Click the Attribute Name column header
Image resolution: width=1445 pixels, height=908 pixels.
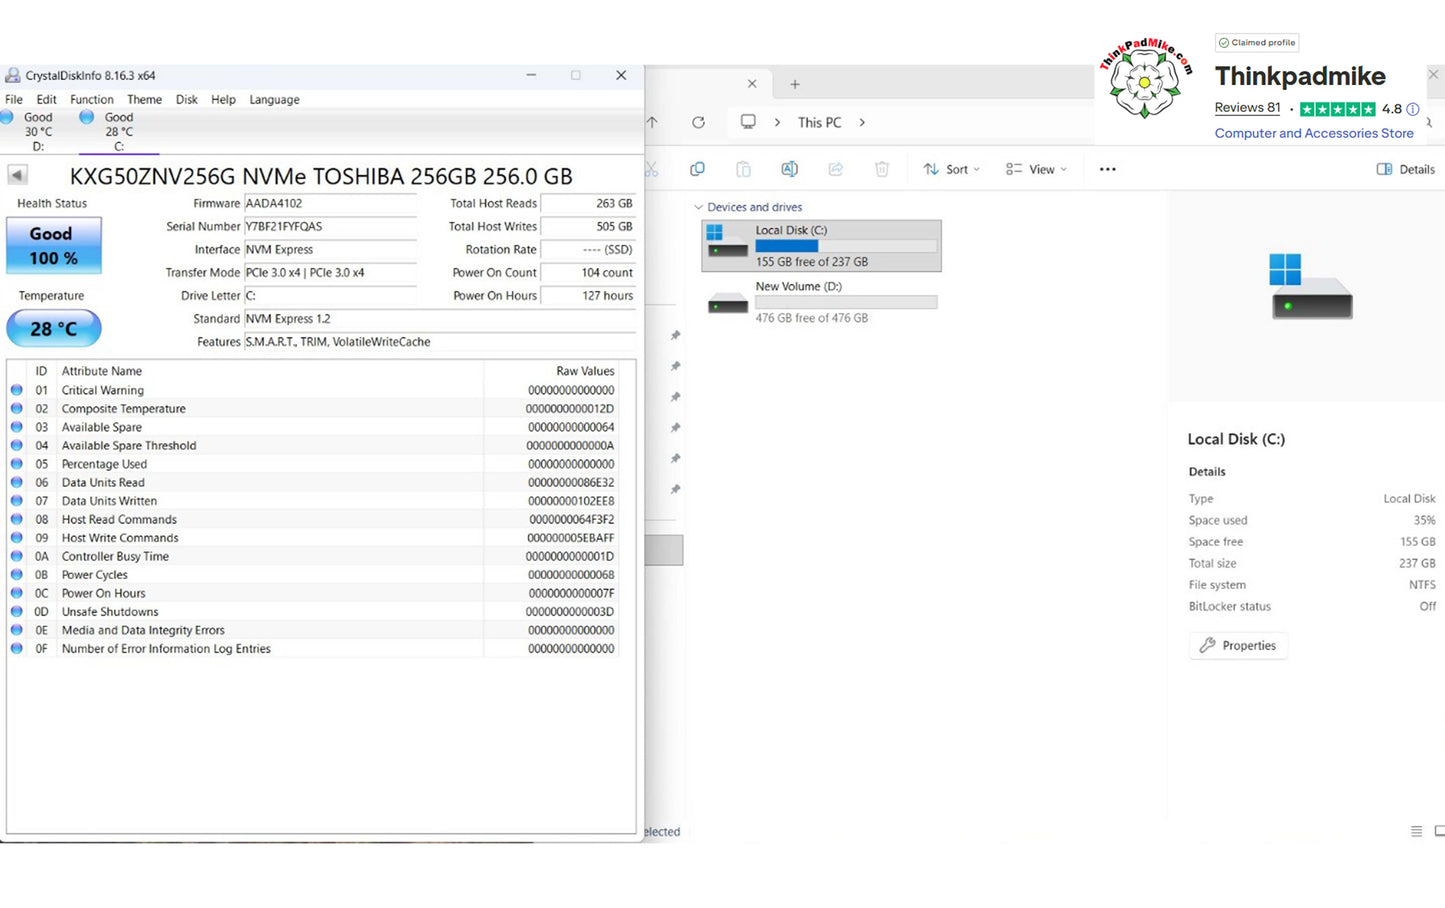point(102,371)
